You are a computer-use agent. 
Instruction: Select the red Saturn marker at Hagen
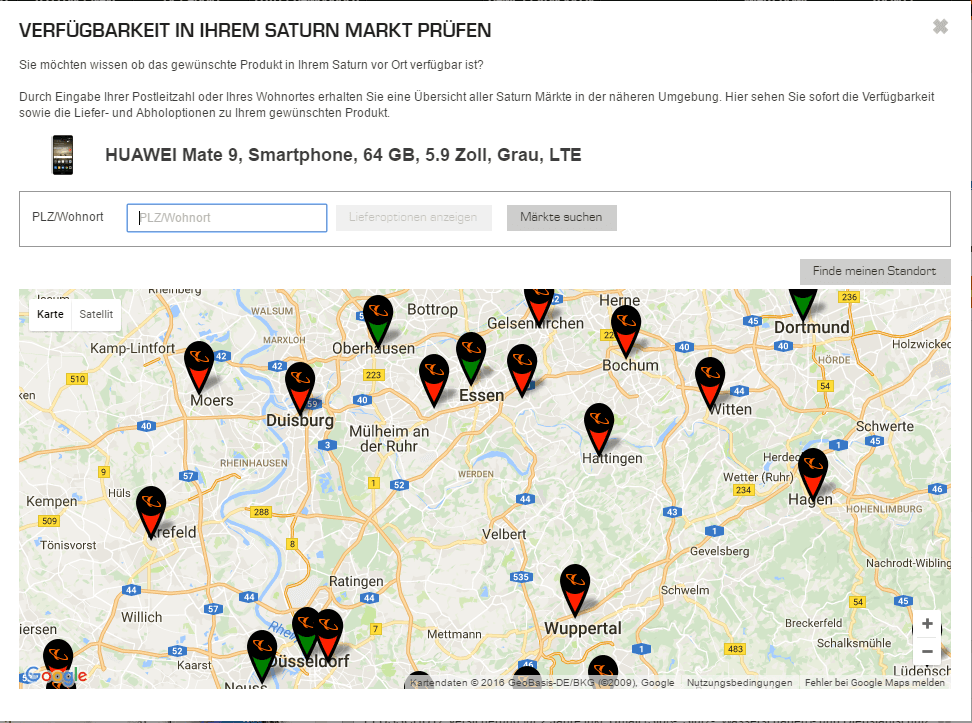pyautogui.click(x=813, y=474)
